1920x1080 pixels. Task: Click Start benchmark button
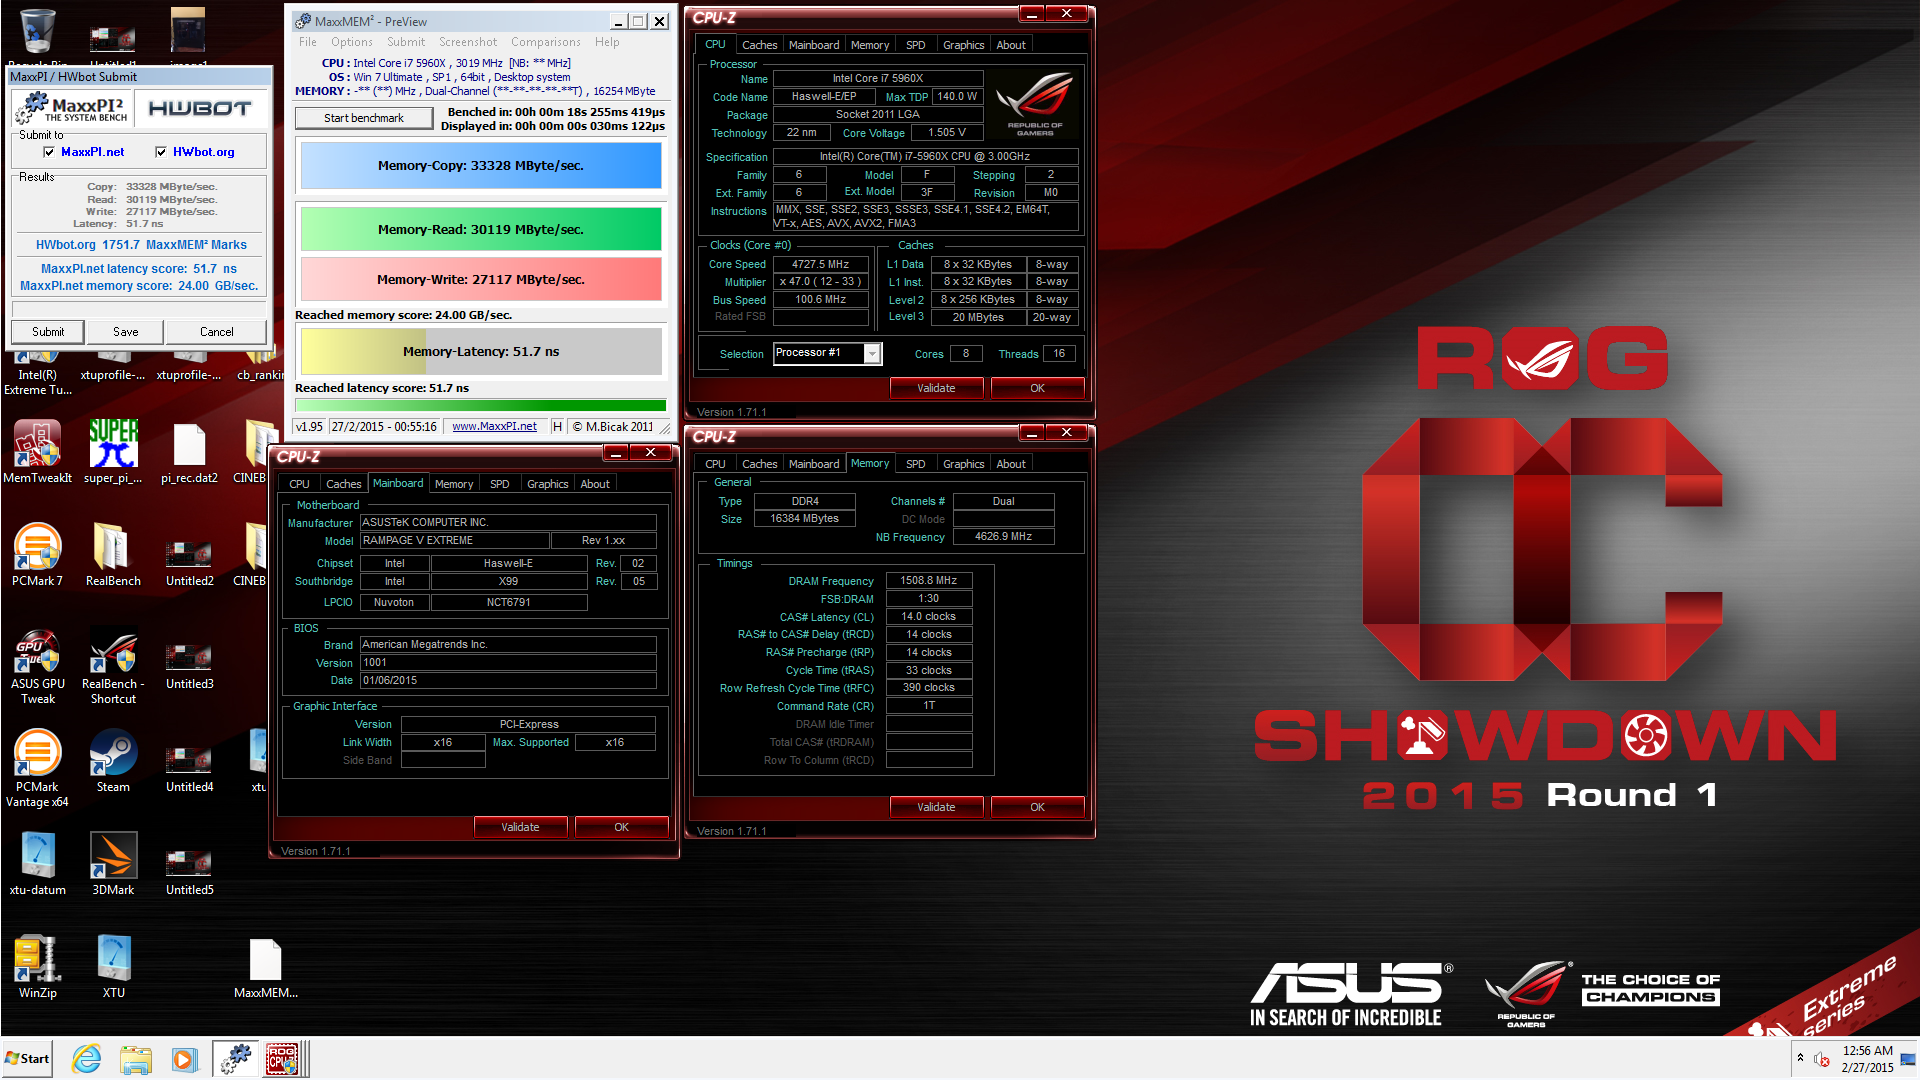(x=364, y=118)
